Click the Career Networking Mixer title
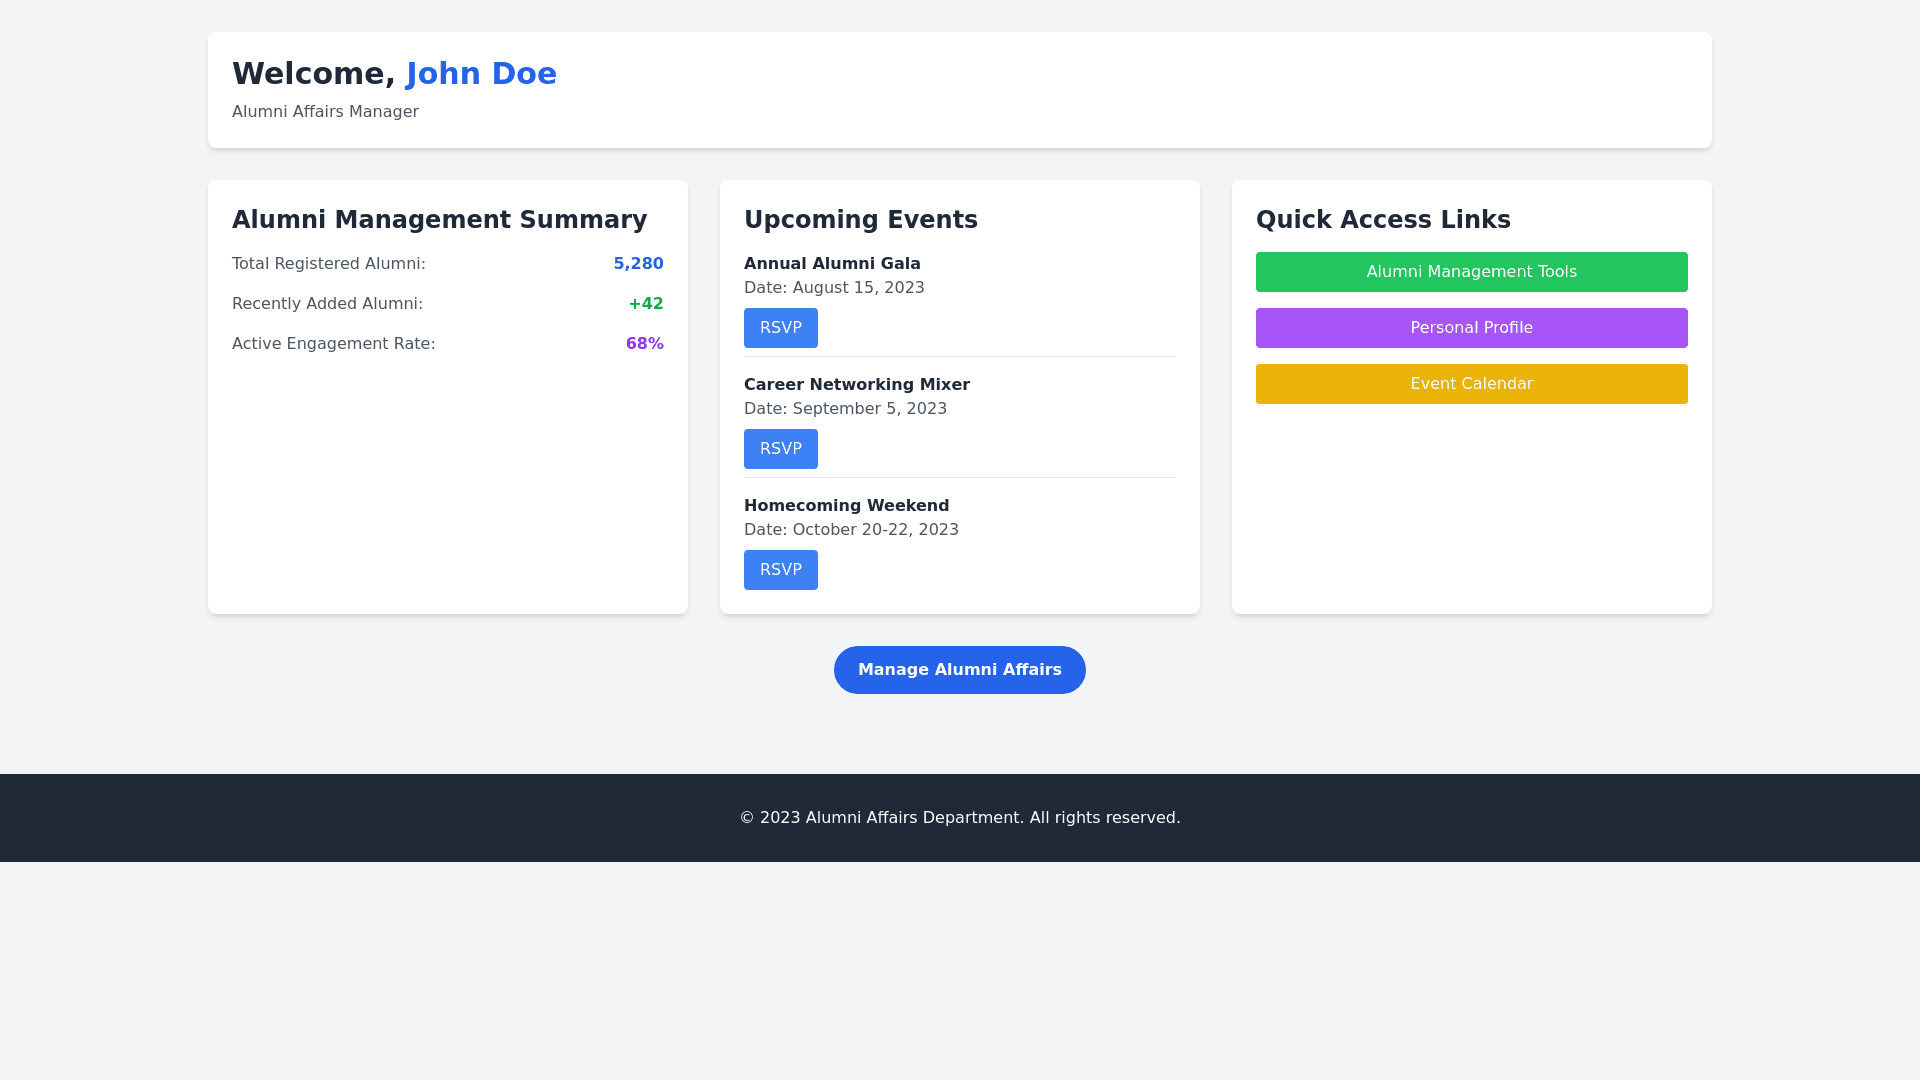1920x1080 pixels. [x=856, y=385]
